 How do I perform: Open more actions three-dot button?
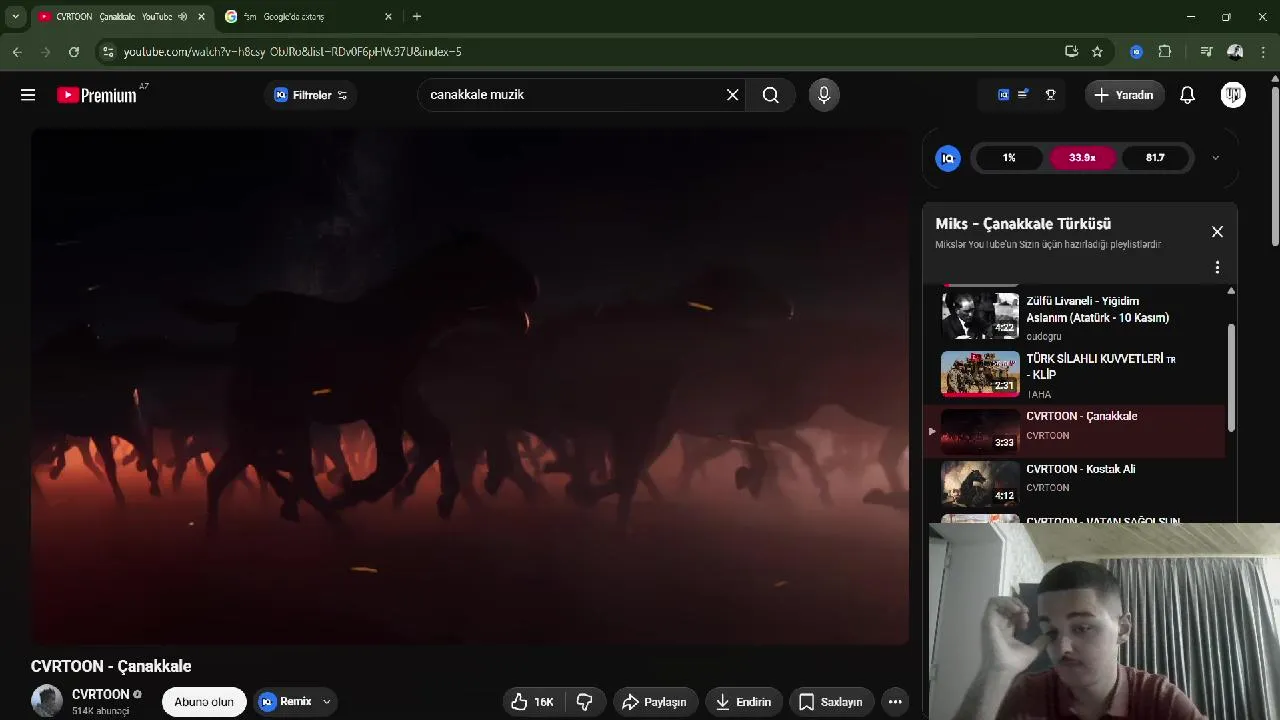(895, 702)
